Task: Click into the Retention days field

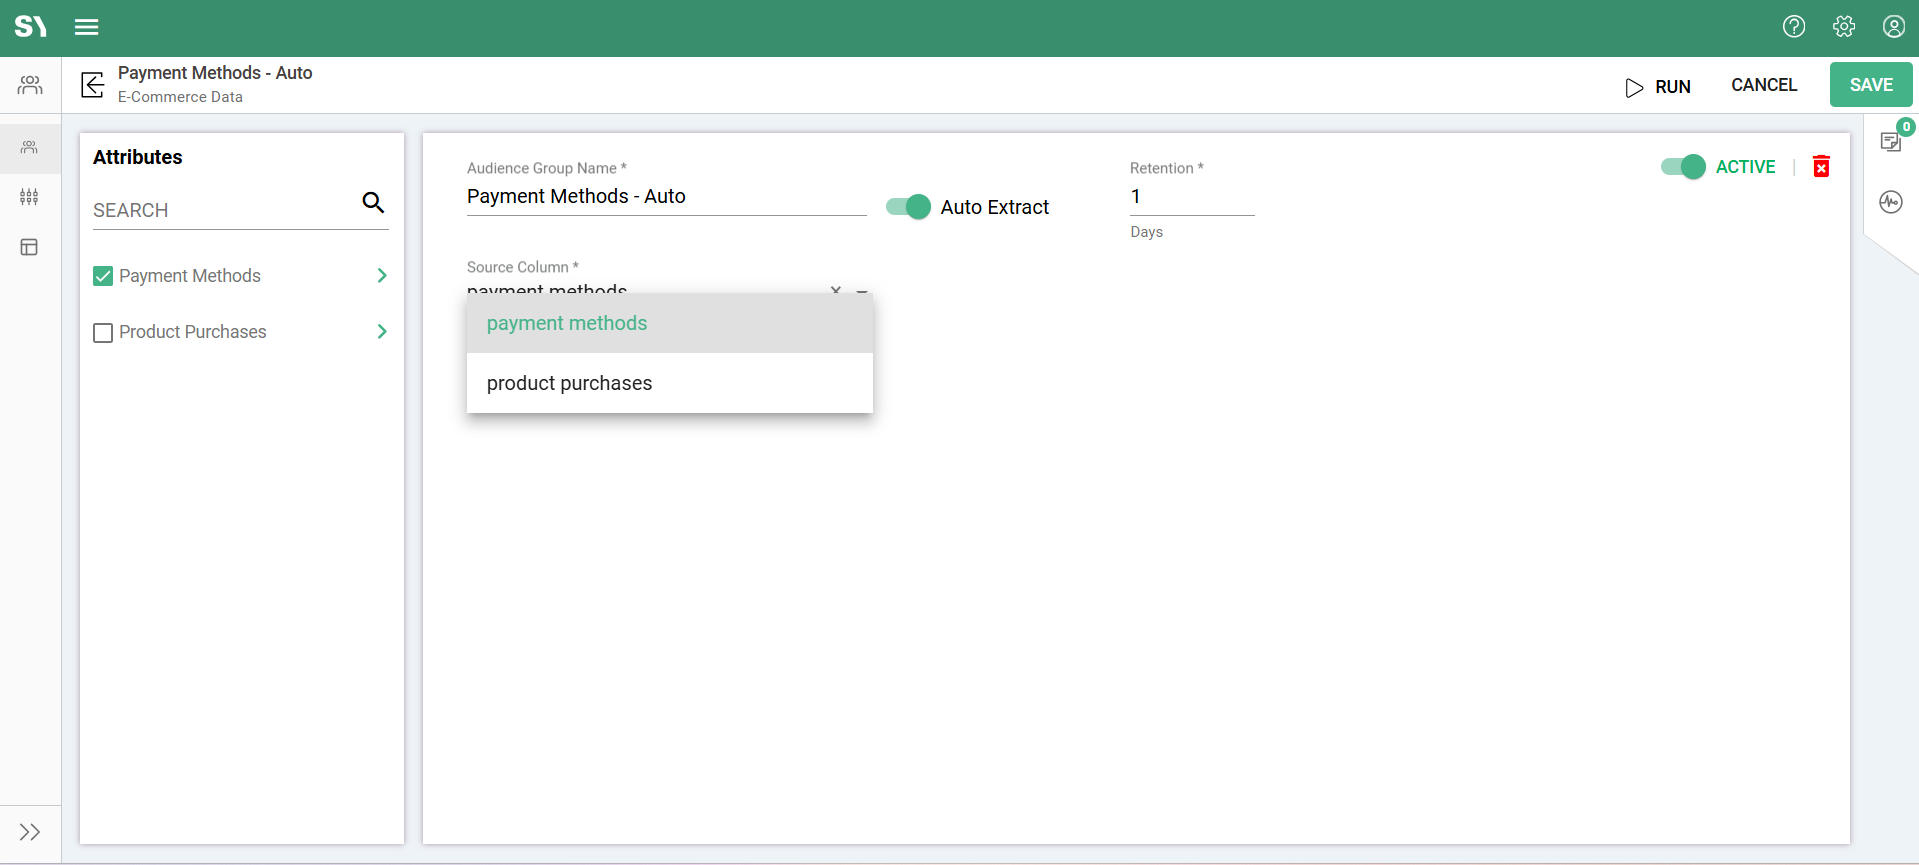Action: [1190, 197]
